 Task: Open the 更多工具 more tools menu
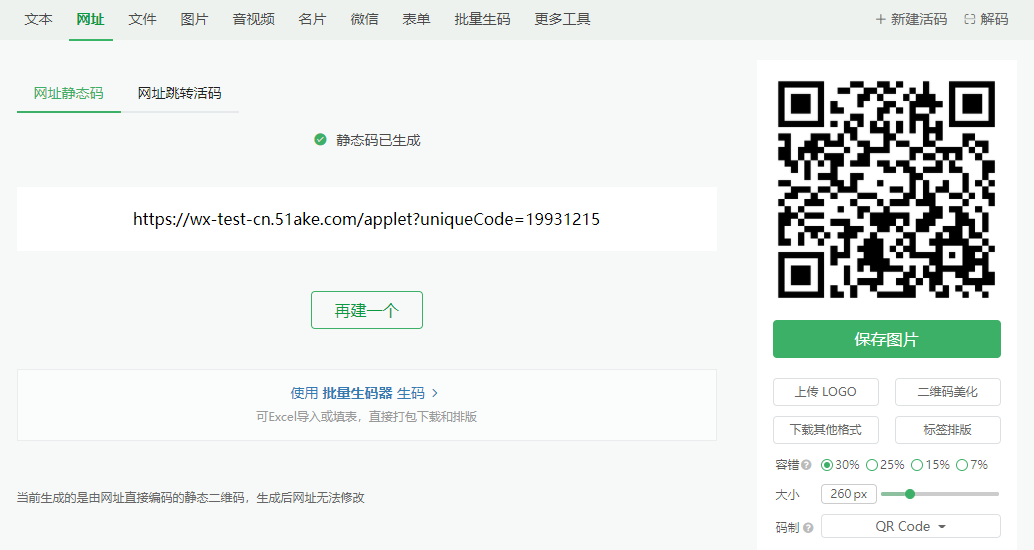click(x=563, y=19)
